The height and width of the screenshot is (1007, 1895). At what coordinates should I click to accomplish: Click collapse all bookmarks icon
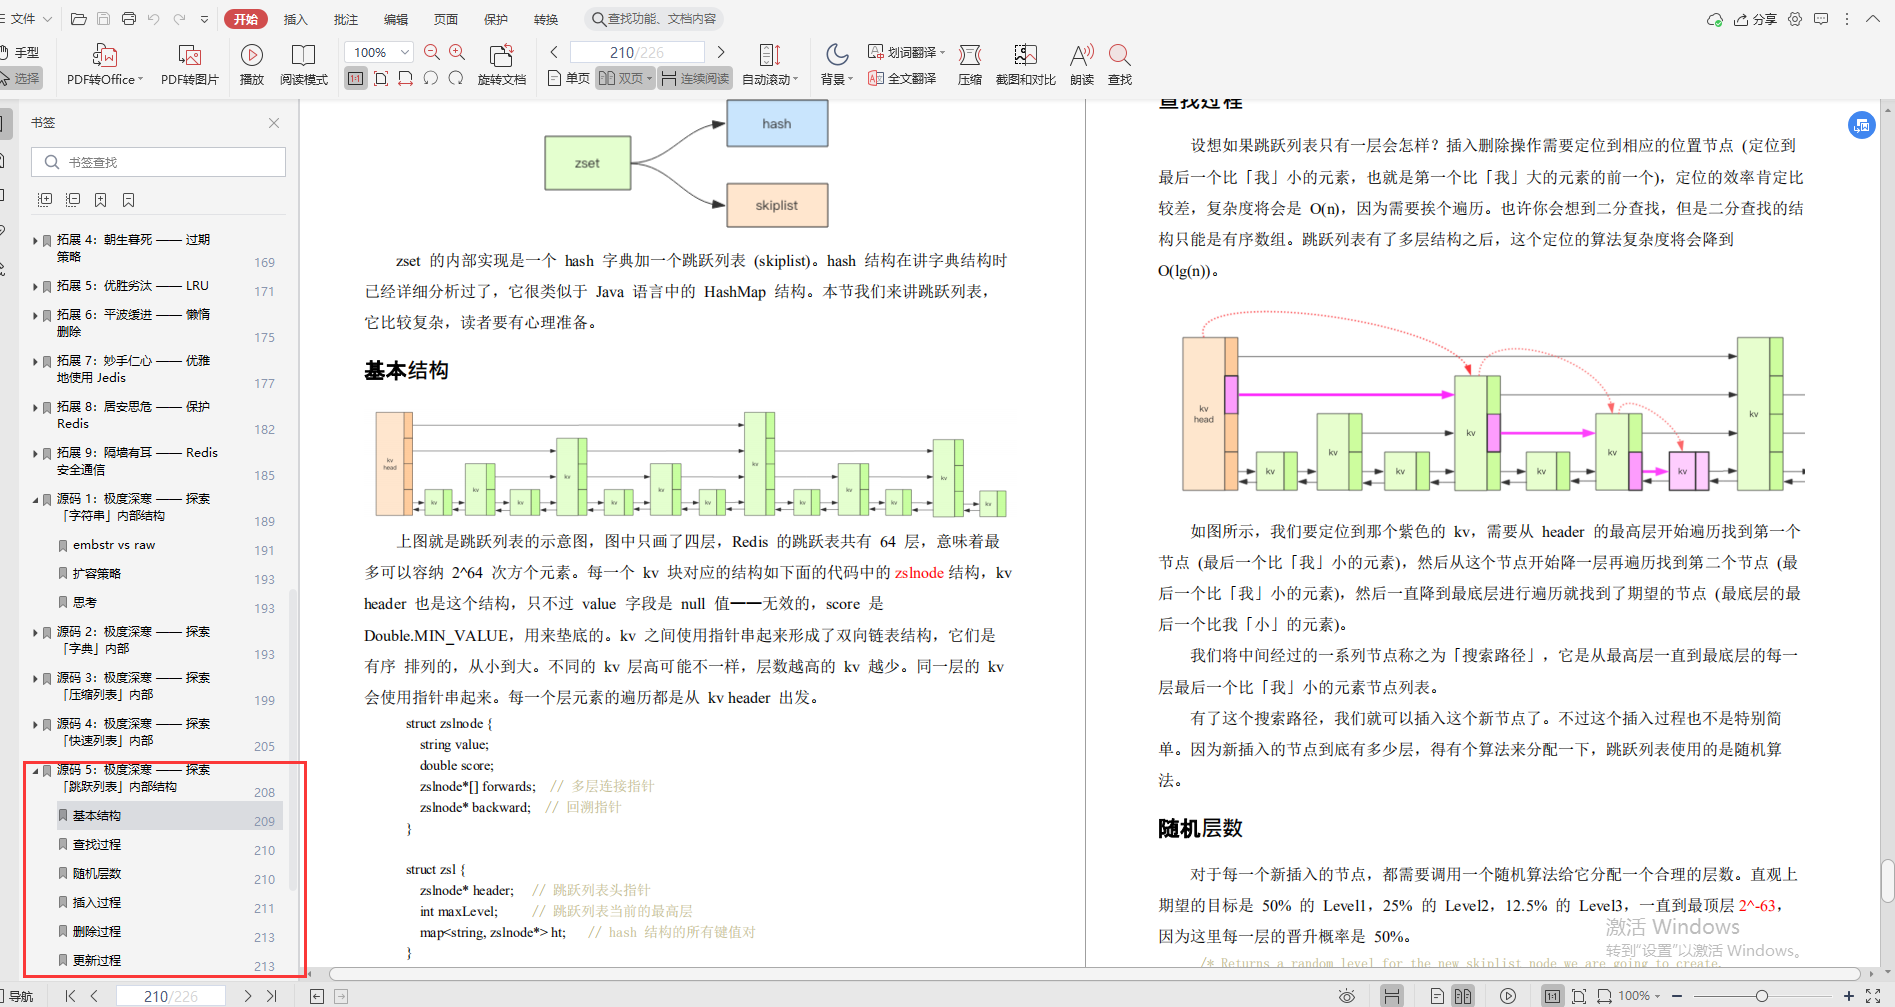[73, 200]
